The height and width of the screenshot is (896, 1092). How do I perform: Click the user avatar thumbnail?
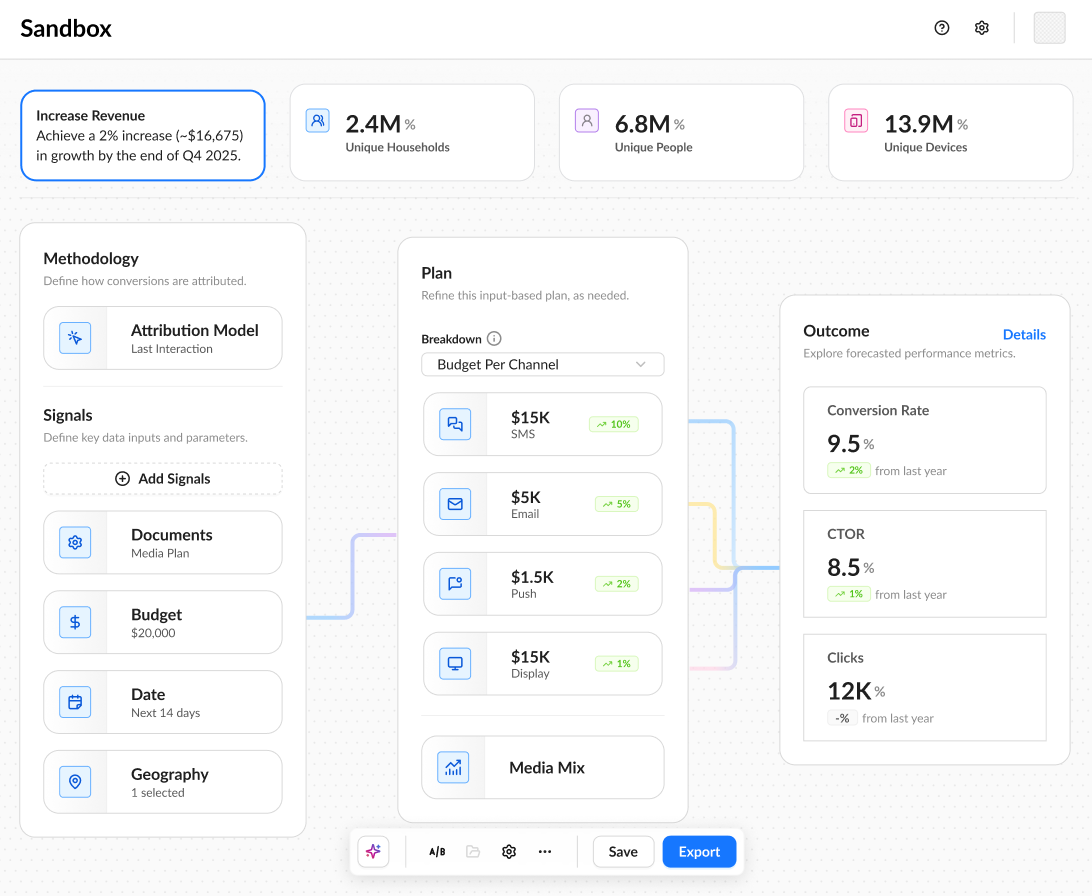click(x=1050, y=28)
